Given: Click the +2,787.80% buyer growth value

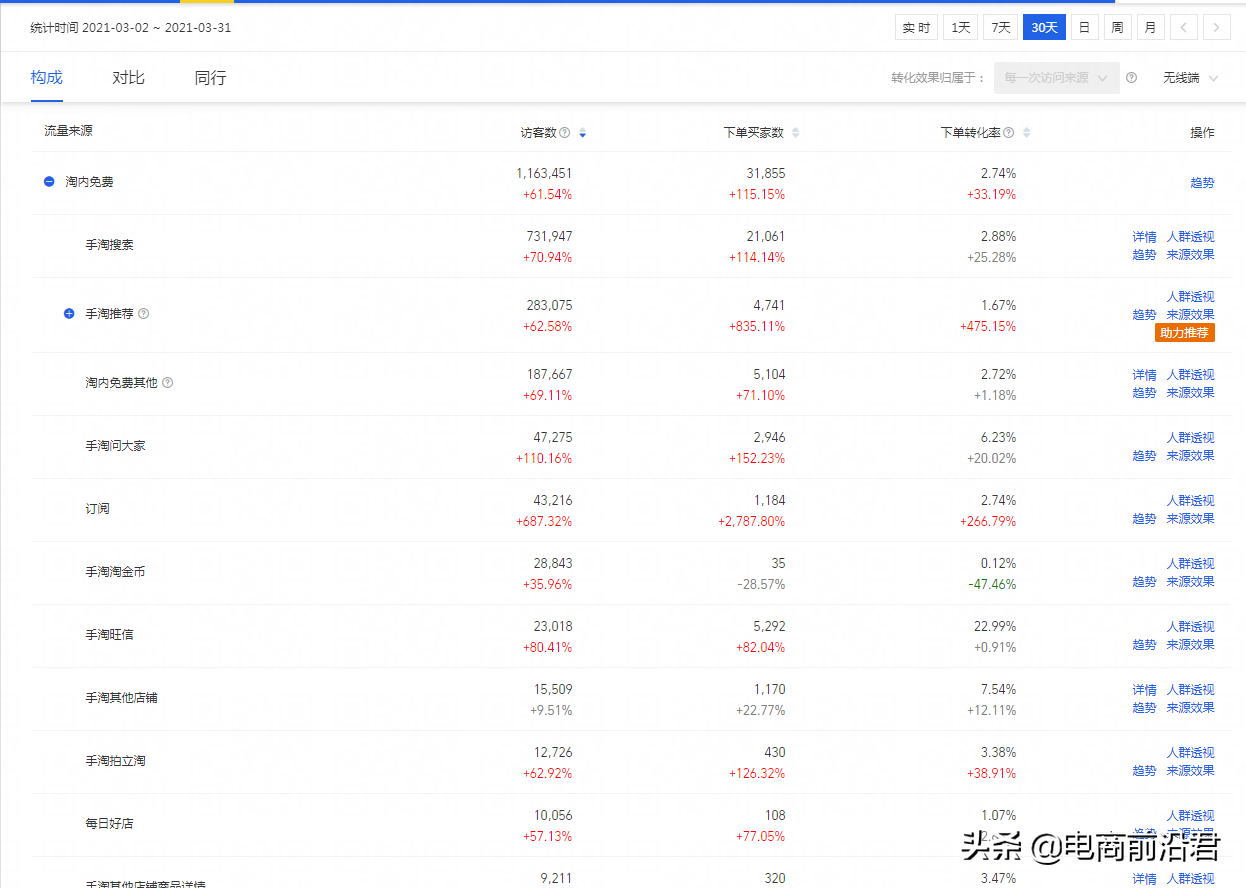Looking at the screenshot, I should pyautogui.click(x=751, y=522).
